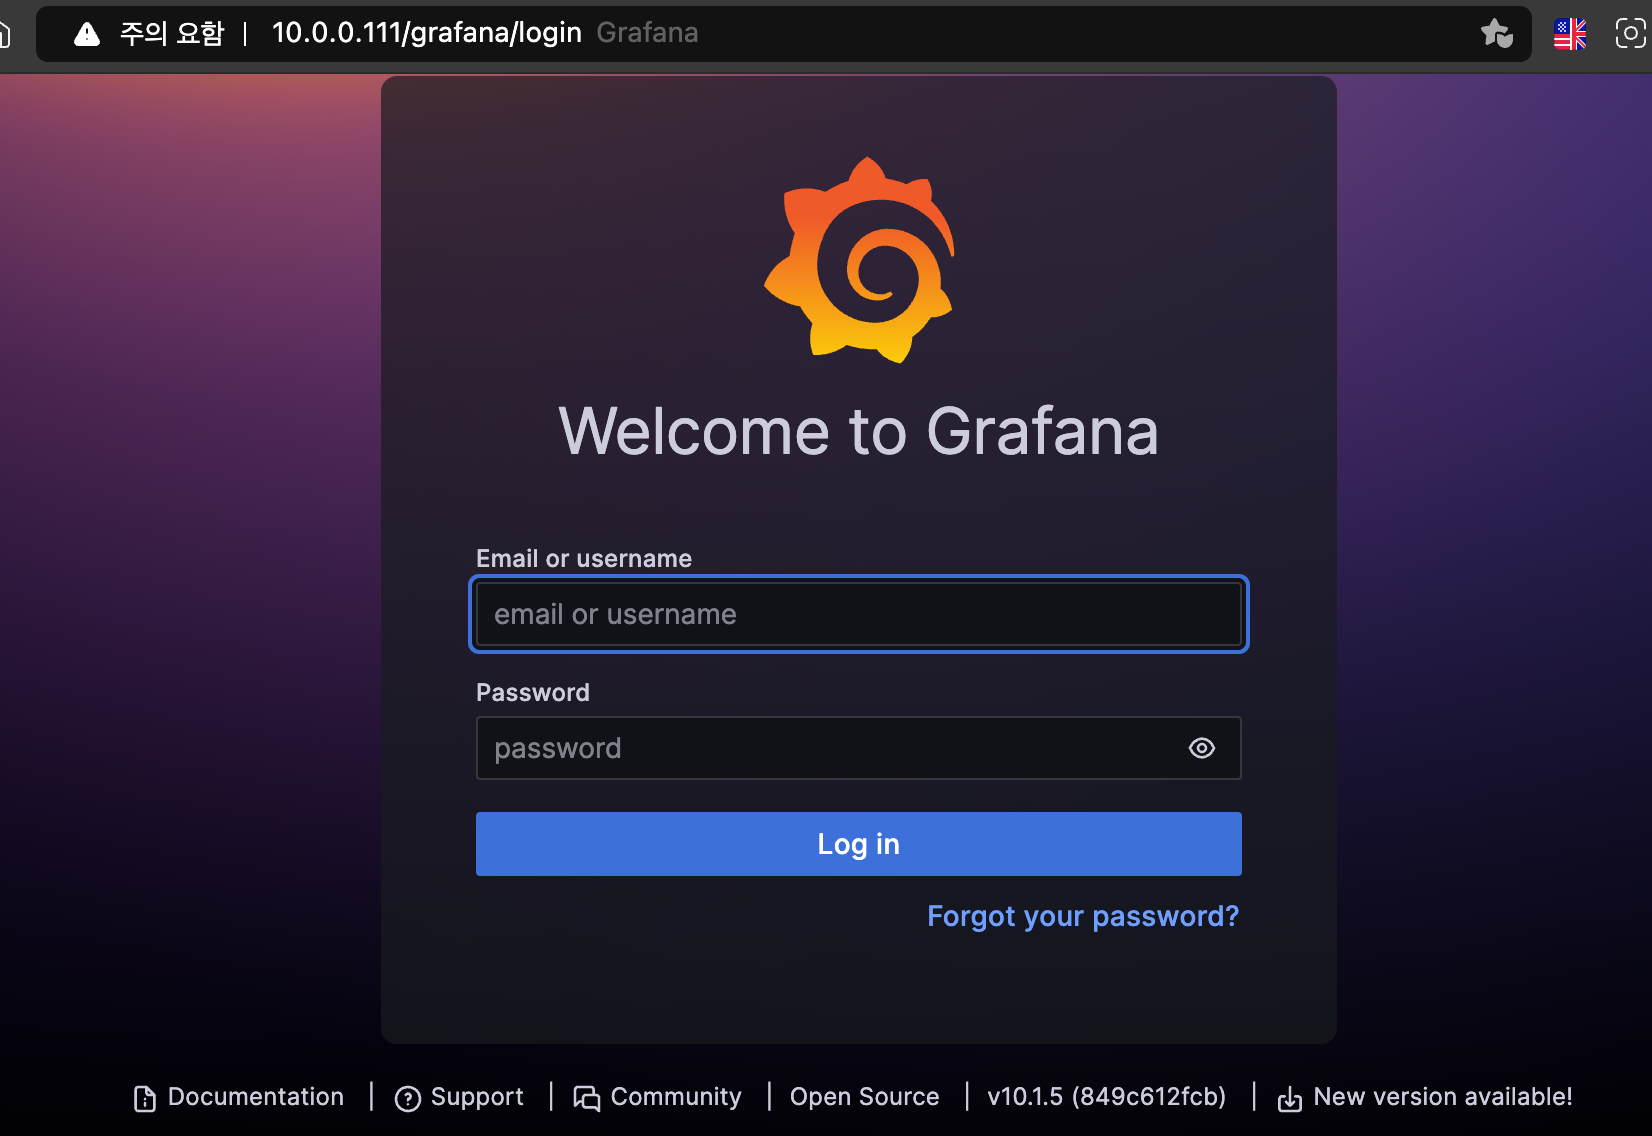Screen dimensions: 1652x1136
Task: Click the Welcome to Grafana heading
Action: point(859,431)
